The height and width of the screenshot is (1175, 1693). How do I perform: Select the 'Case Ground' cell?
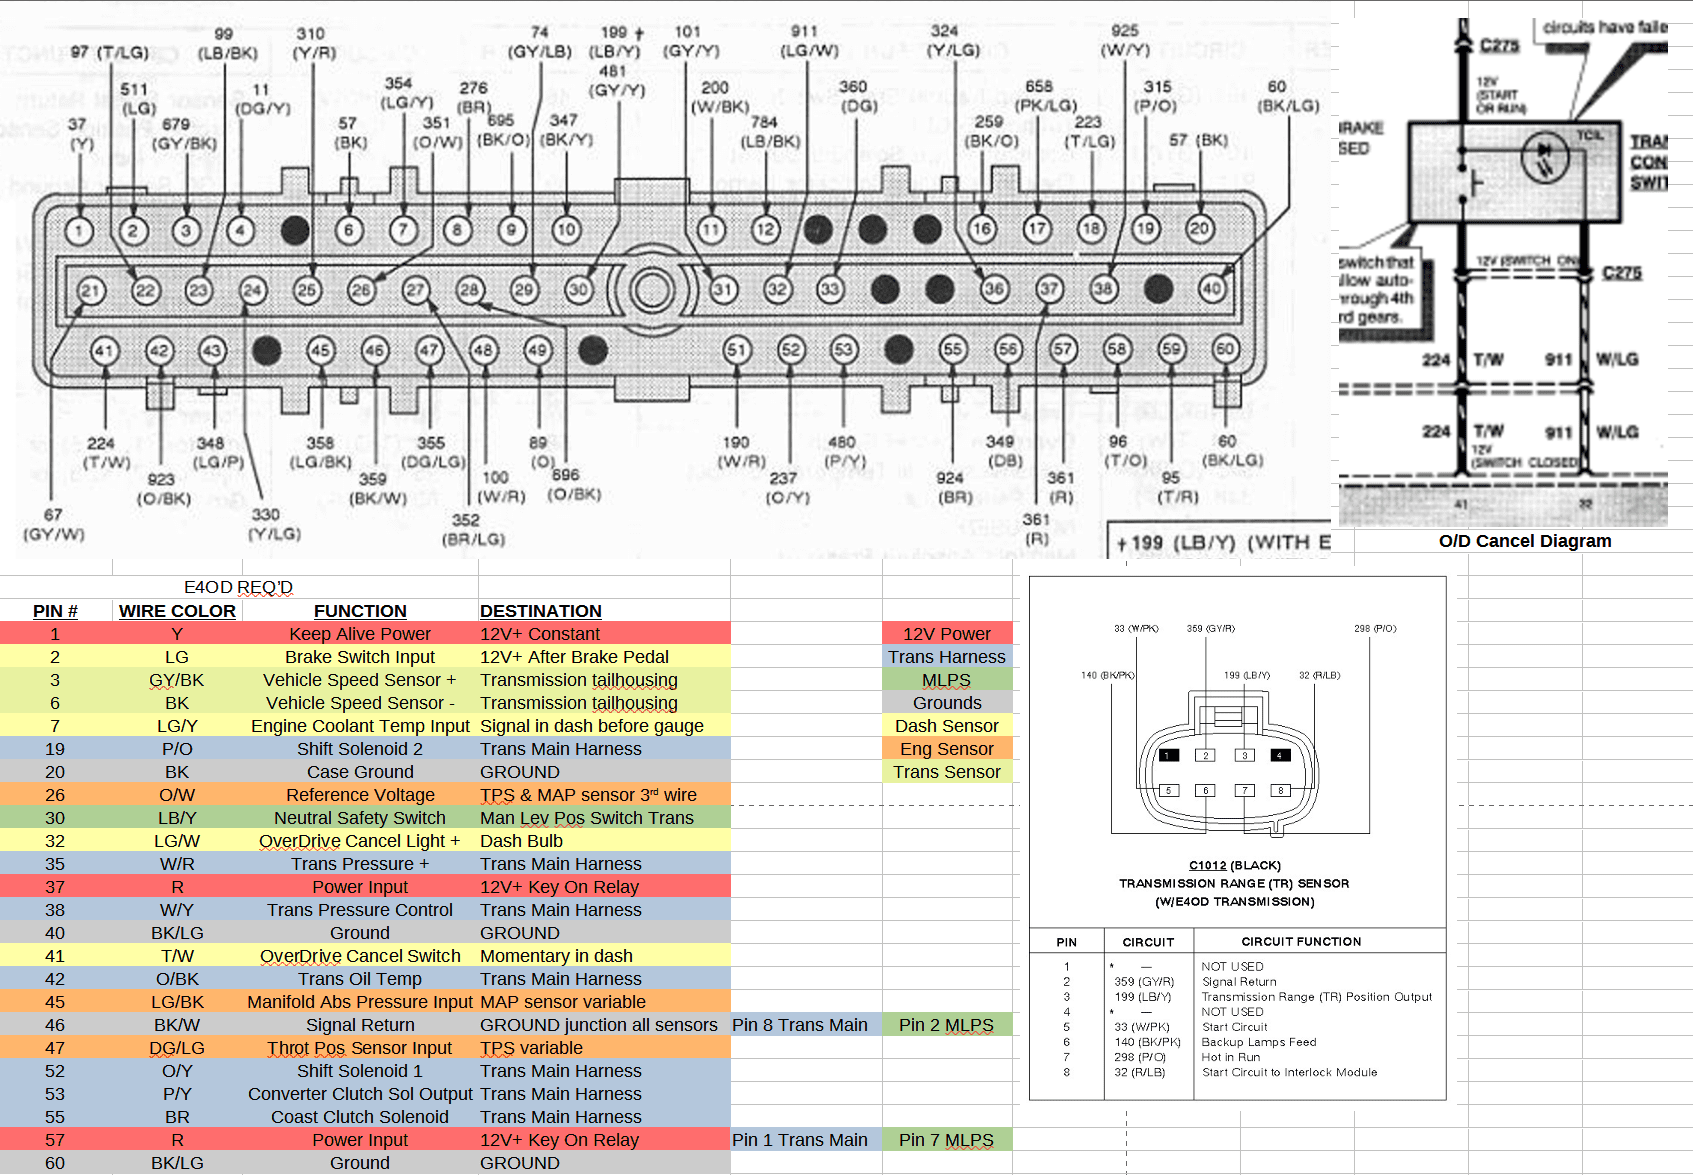tap(360, 772)
